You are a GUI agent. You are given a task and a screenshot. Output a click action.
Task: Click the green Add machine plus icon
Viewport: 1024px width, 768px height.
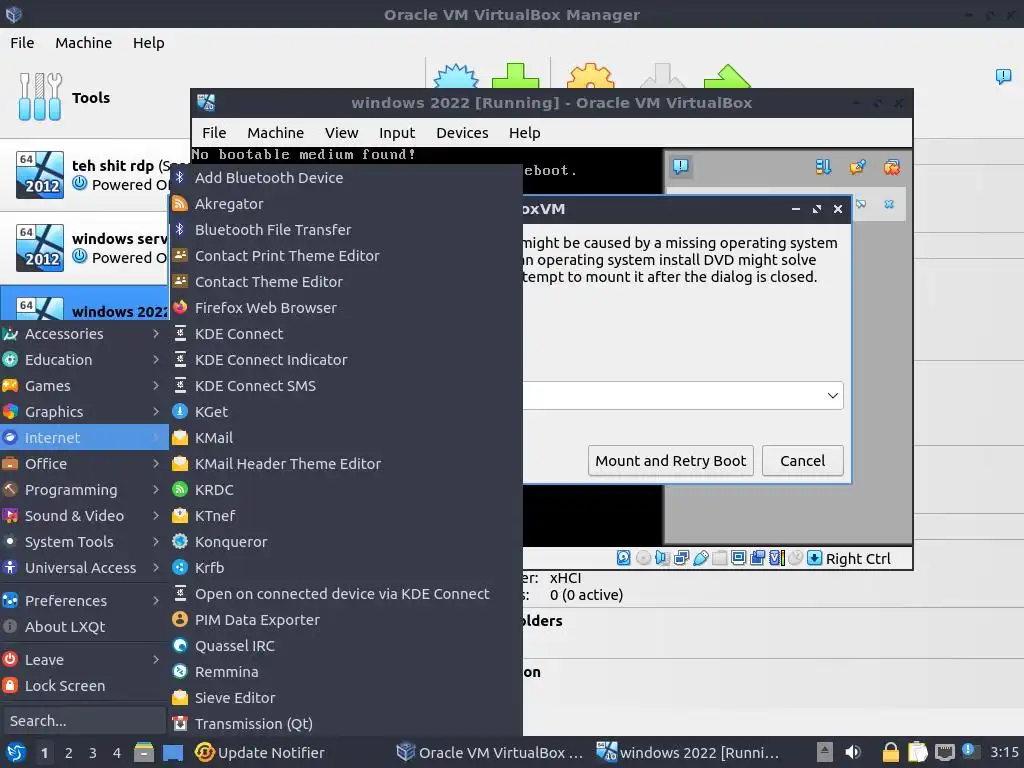515,76
